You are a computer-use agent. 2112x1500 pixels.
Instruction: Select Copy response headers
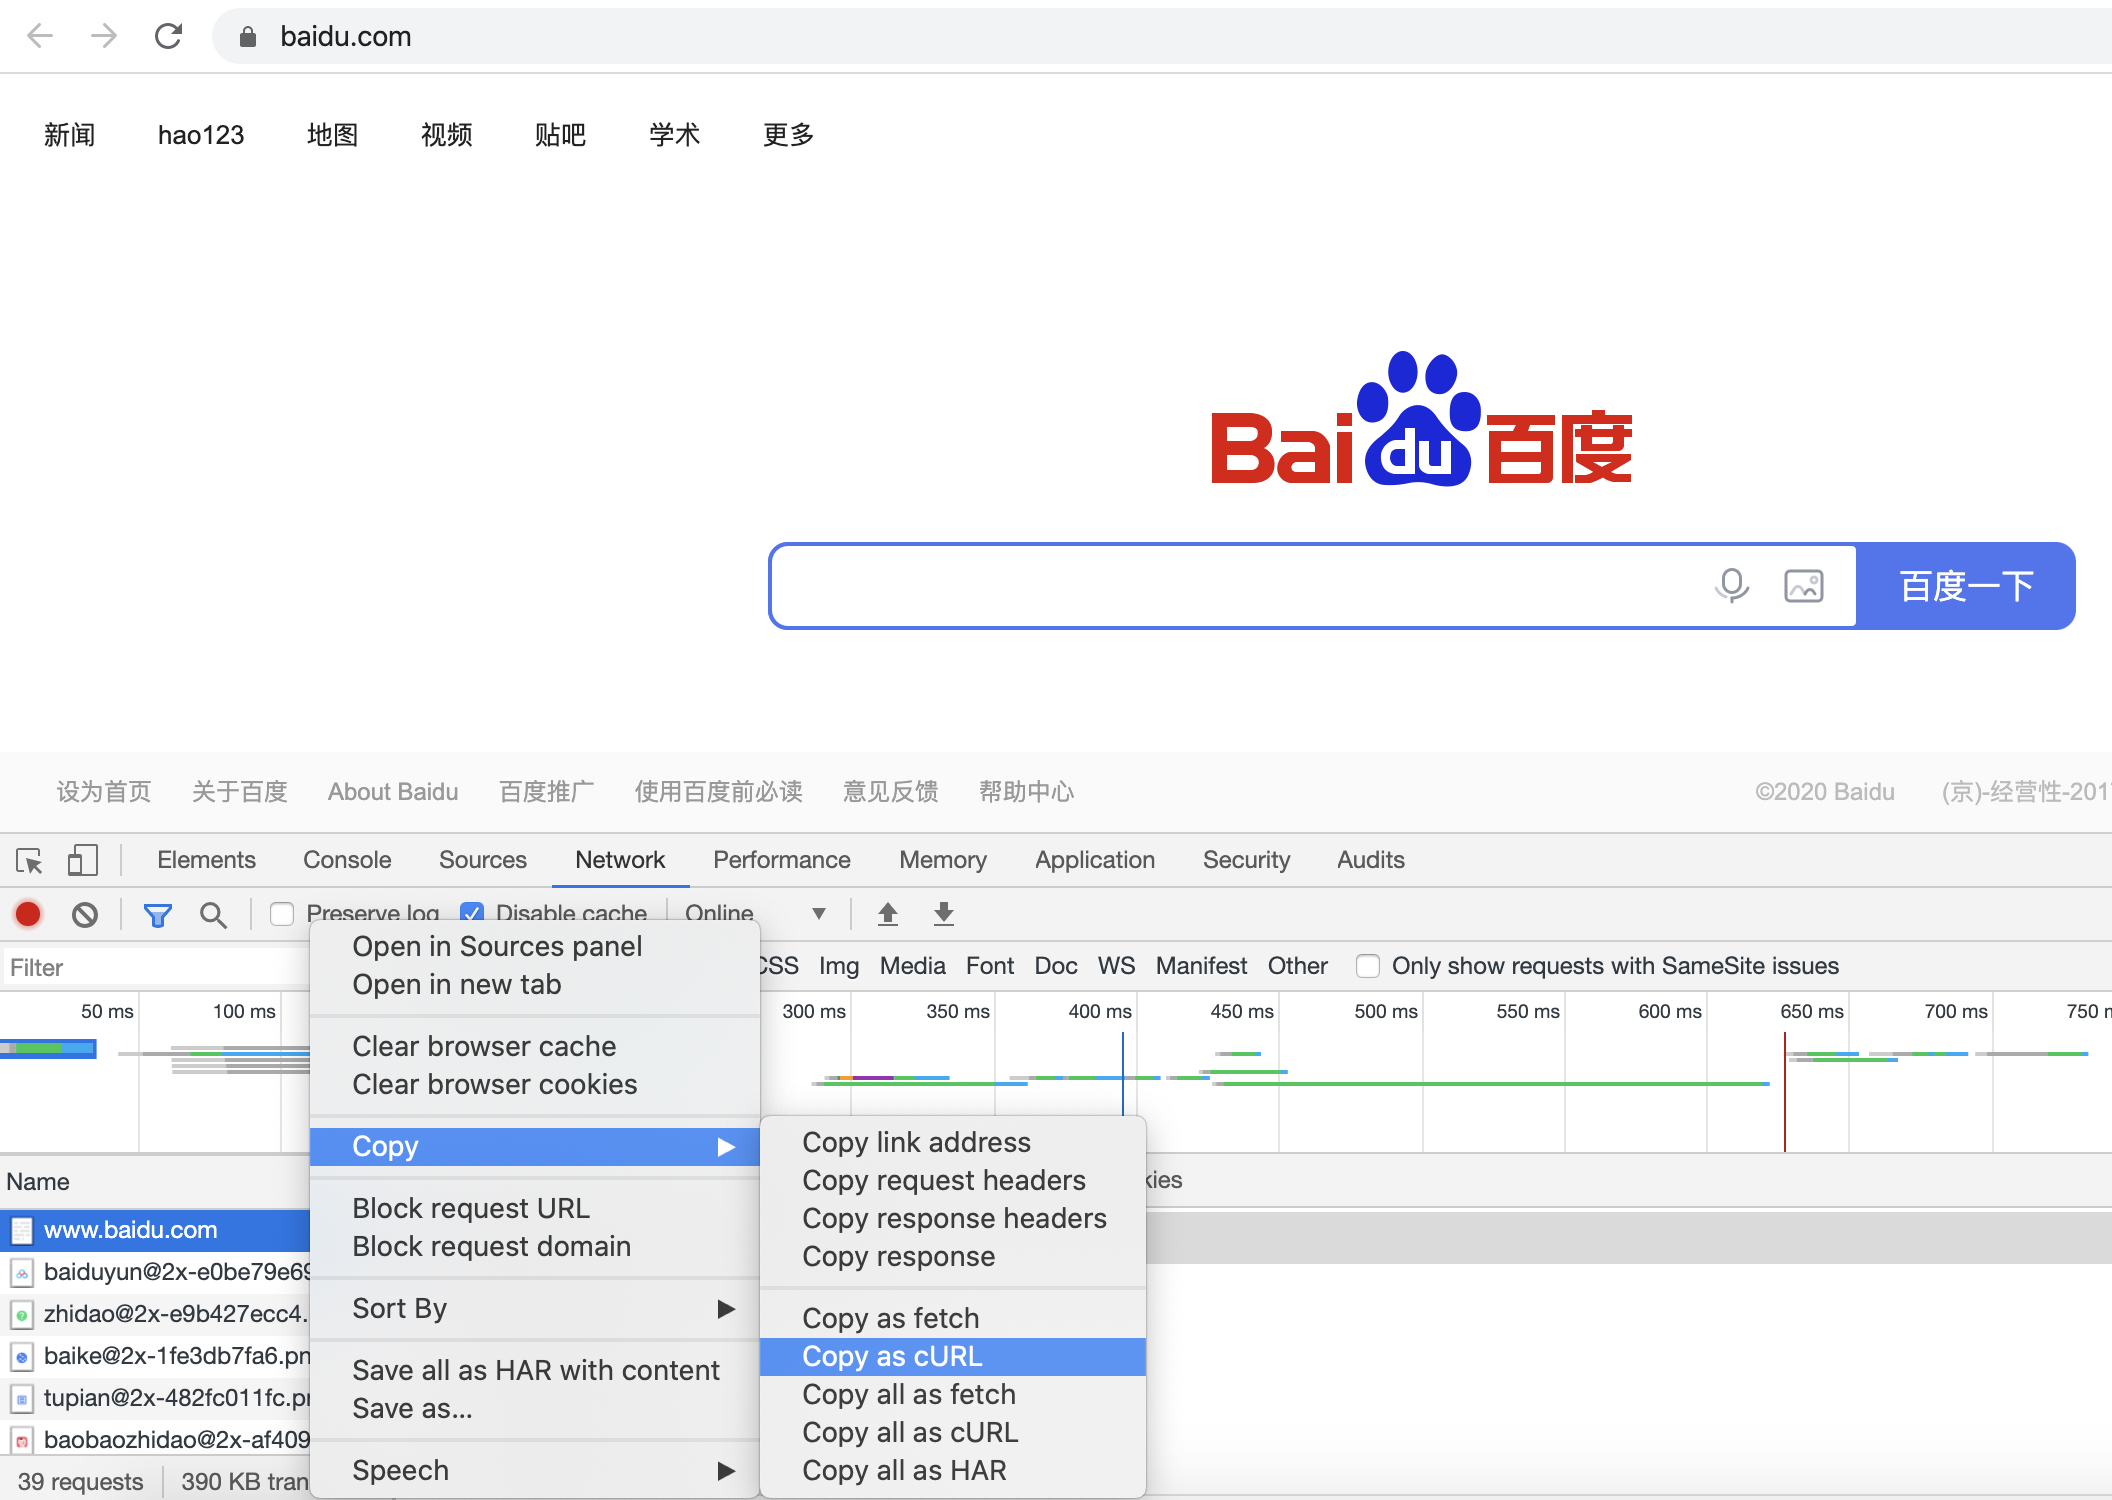(953, 1219)
